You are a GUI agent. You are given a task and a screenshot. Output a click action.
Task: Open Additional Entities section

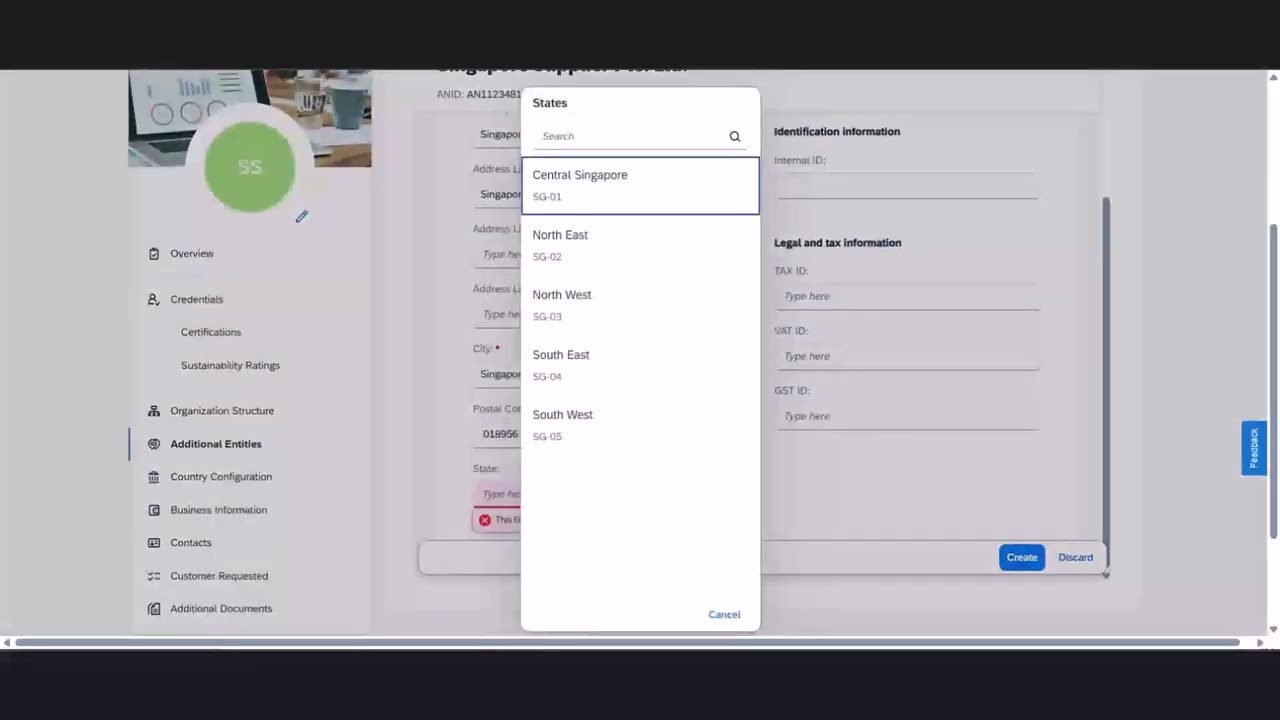point(216,444)
